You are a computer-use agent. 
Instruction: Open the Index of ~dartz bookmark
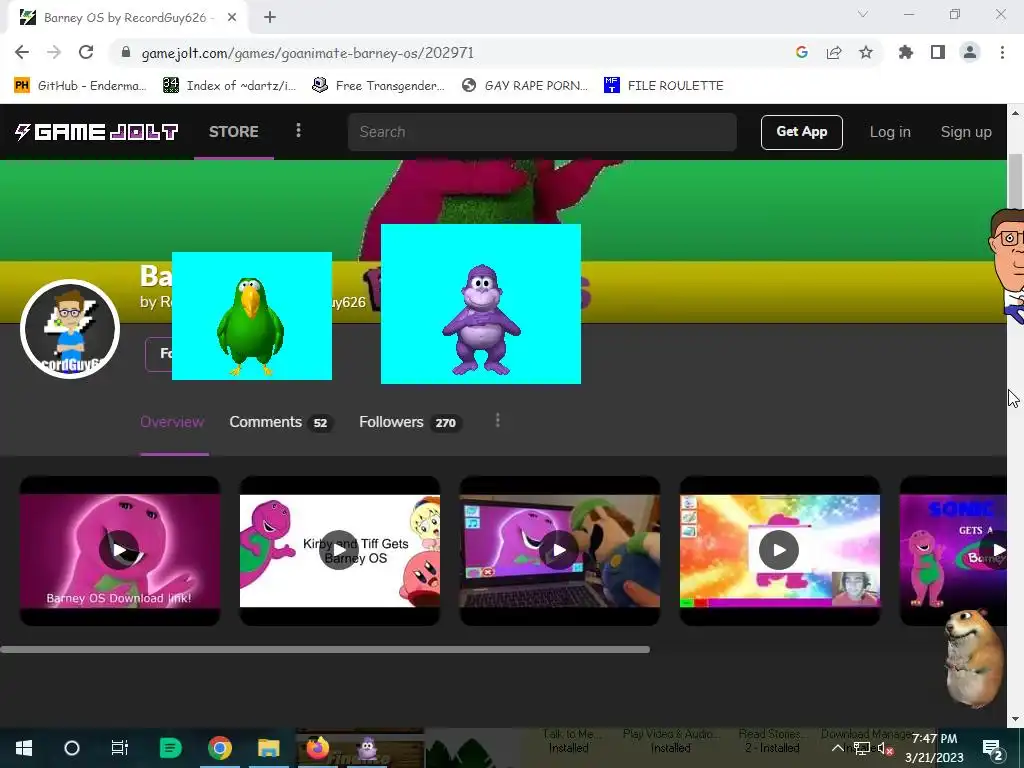229,86
